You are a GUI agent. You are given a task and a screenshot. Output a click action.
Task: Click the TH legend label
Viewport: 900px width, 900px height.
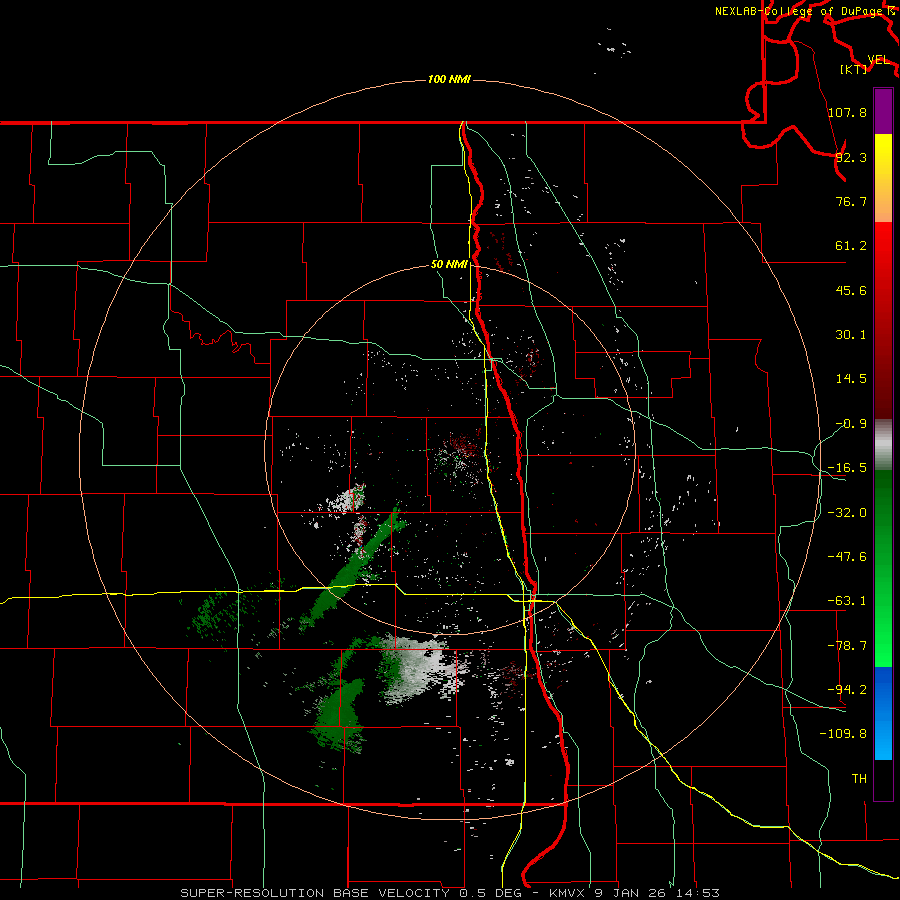point(859,779)
